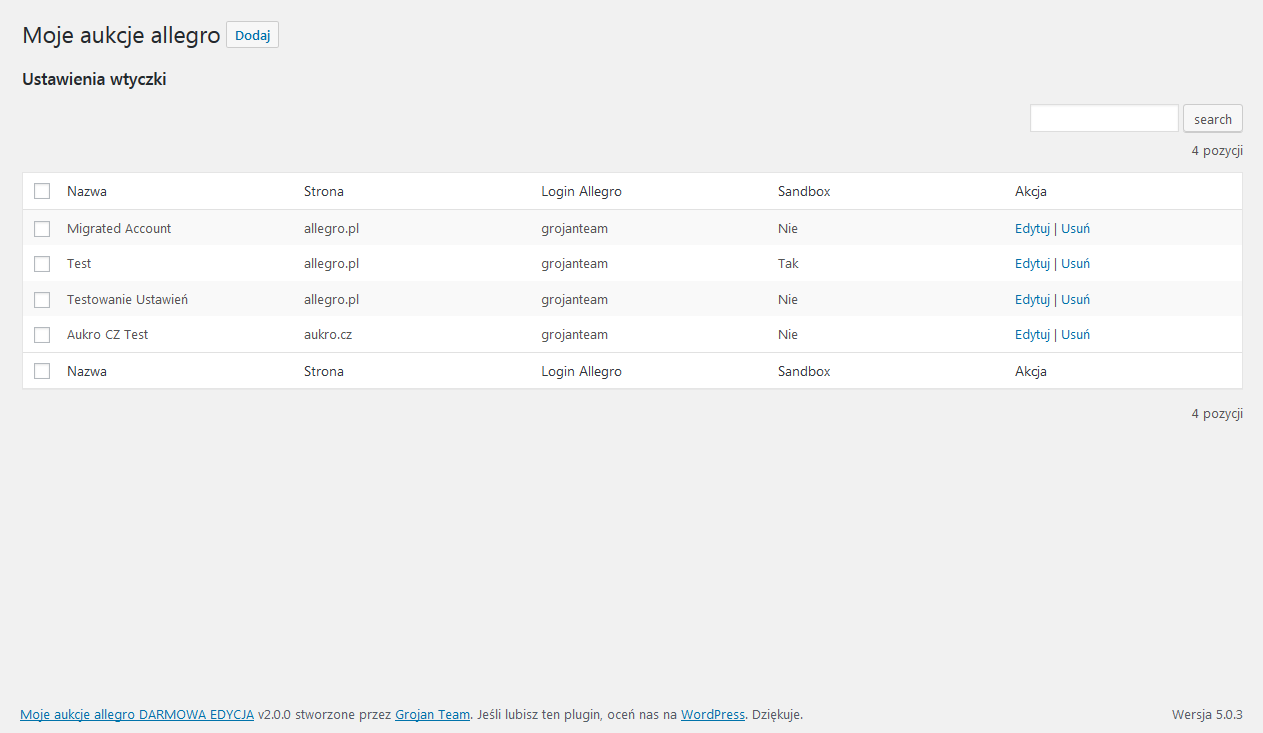Click the Sandbox footer column label
Viewport: 1263px width, 733px height.
pyautogui.click(x=804, y=371)
